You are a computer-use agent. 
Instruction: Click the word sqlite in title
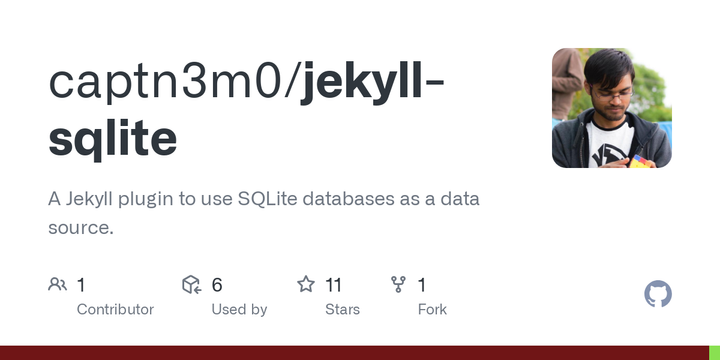(x=112, y=138)
